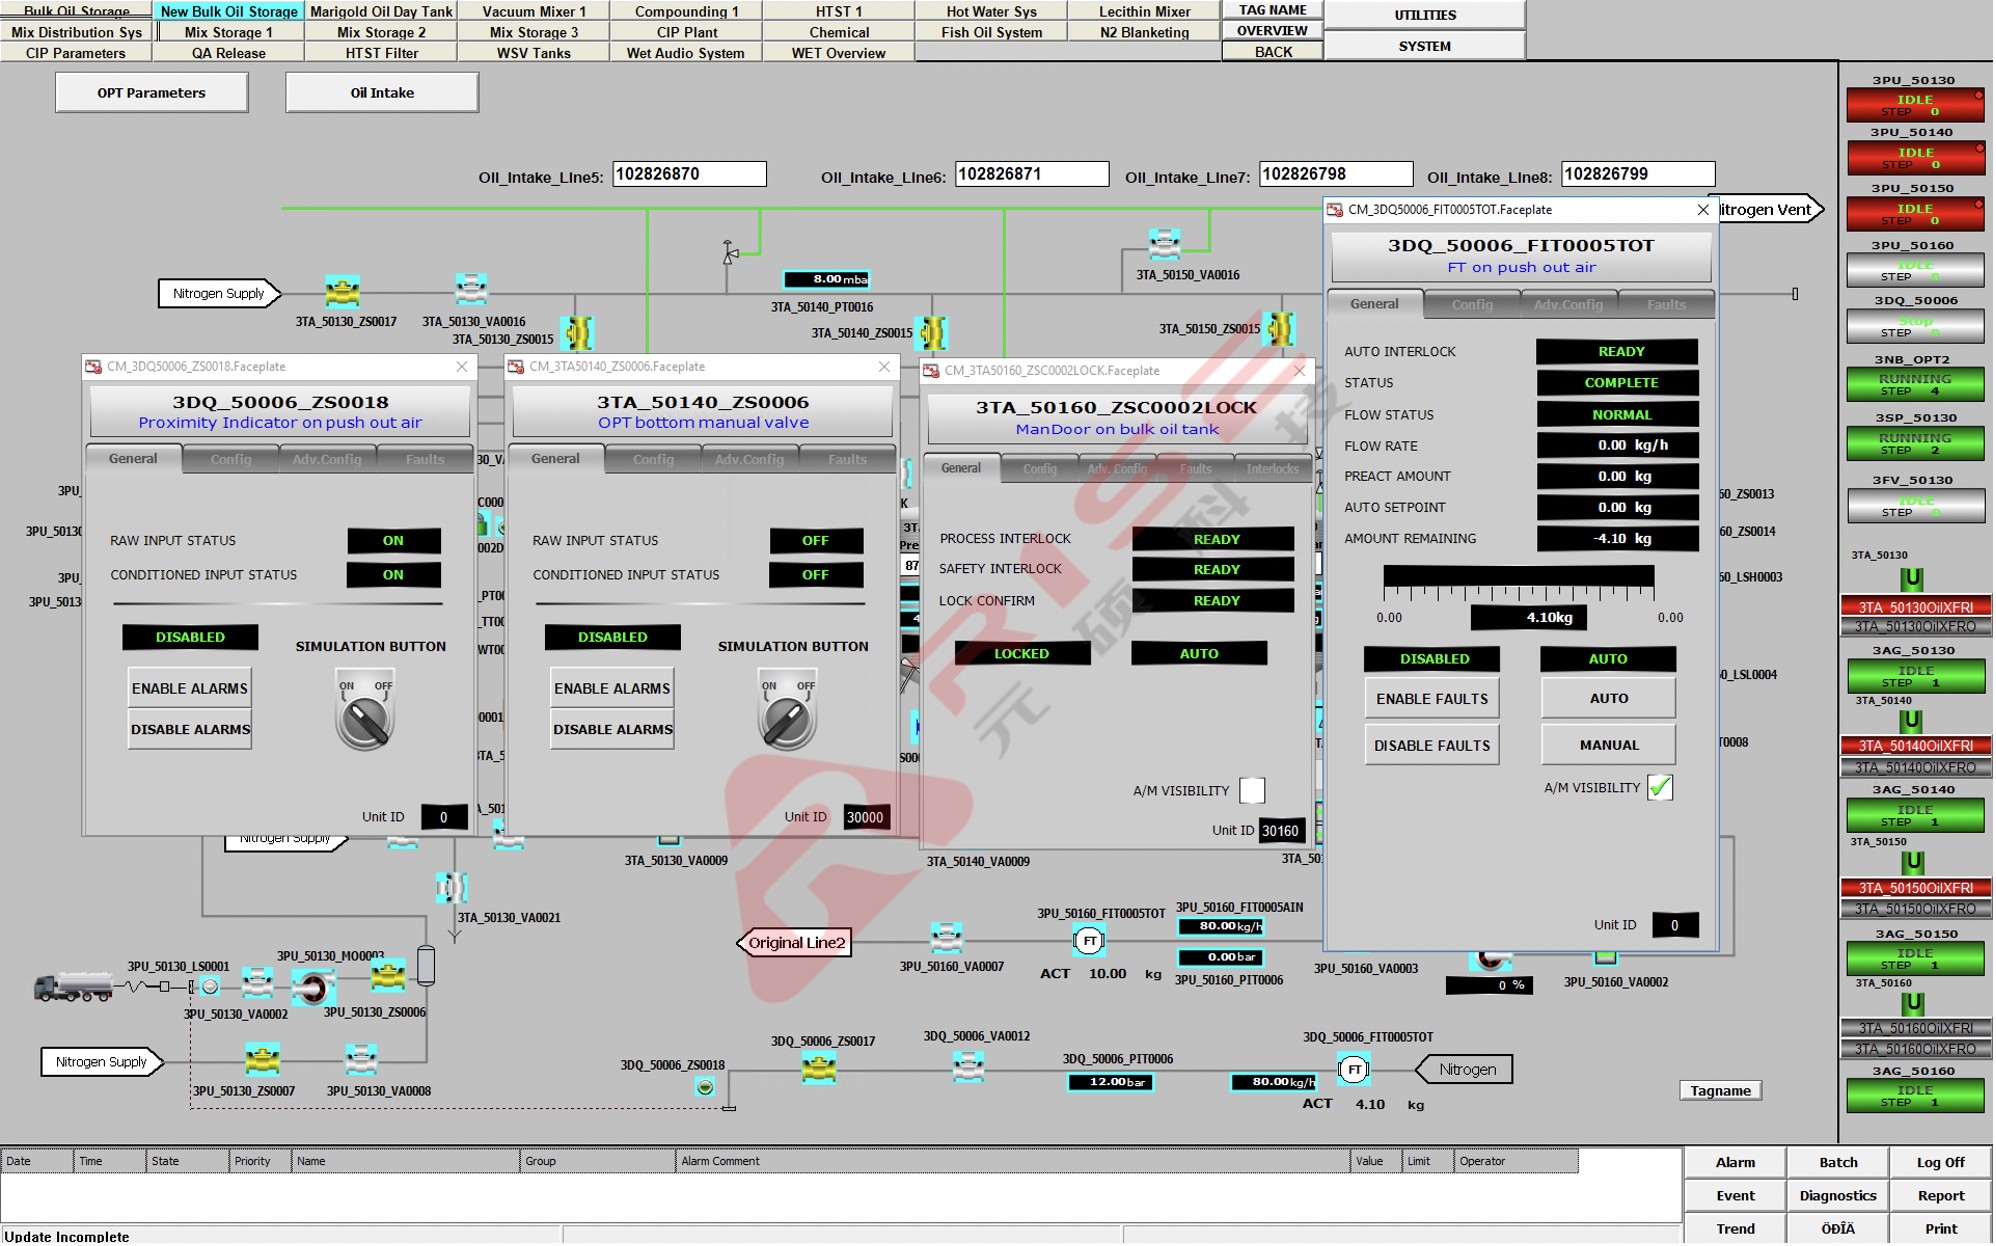Viewport: 1996px width, 1246px height.
Task: Click the 3PU_50160_FIT0005TOT flow transmitter symbol
Action: (1090, 941)
